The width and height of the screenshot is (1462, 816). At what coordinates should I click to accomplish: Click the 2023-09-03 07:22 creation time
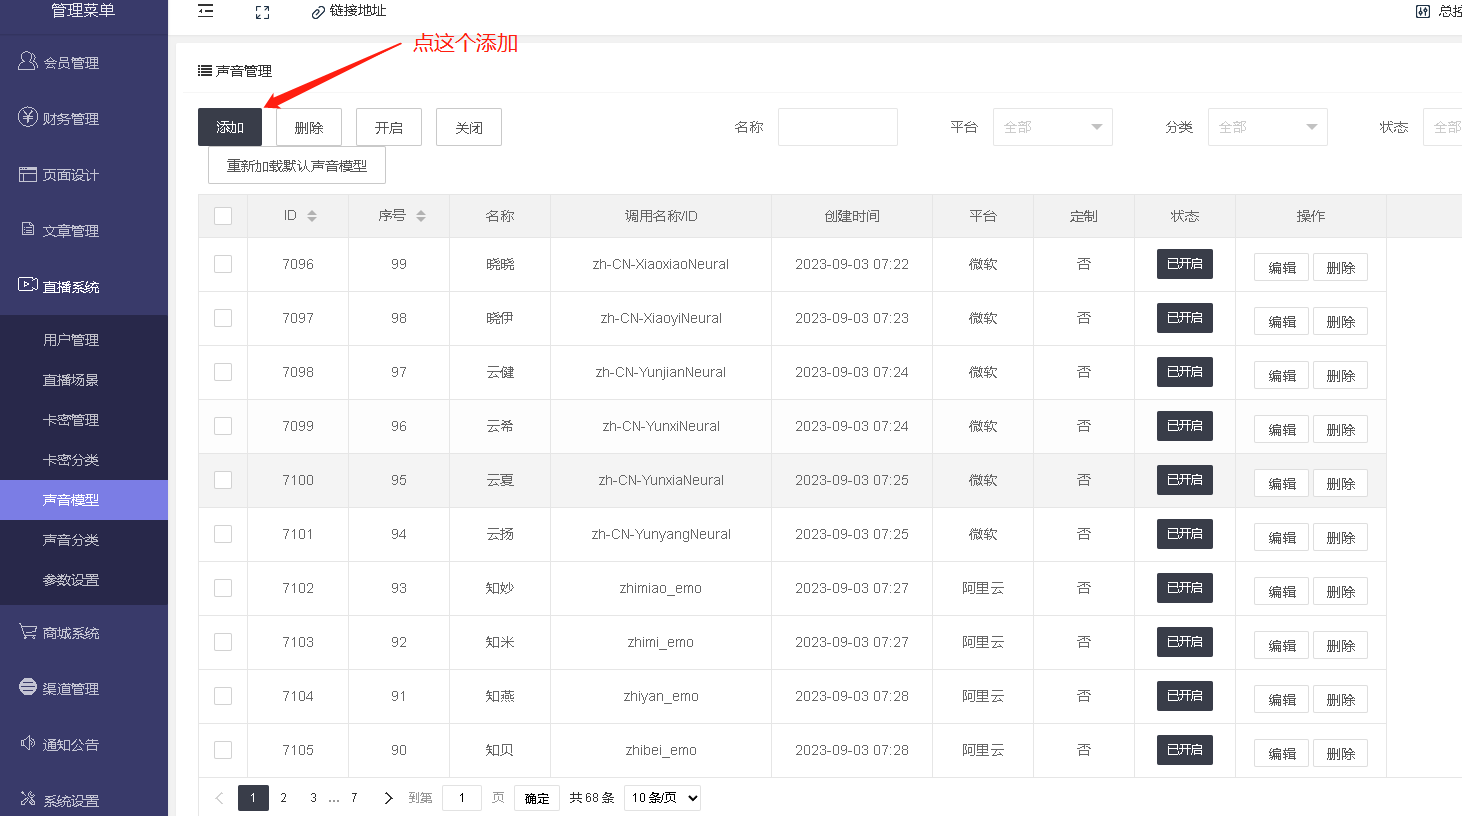point(852,264)
